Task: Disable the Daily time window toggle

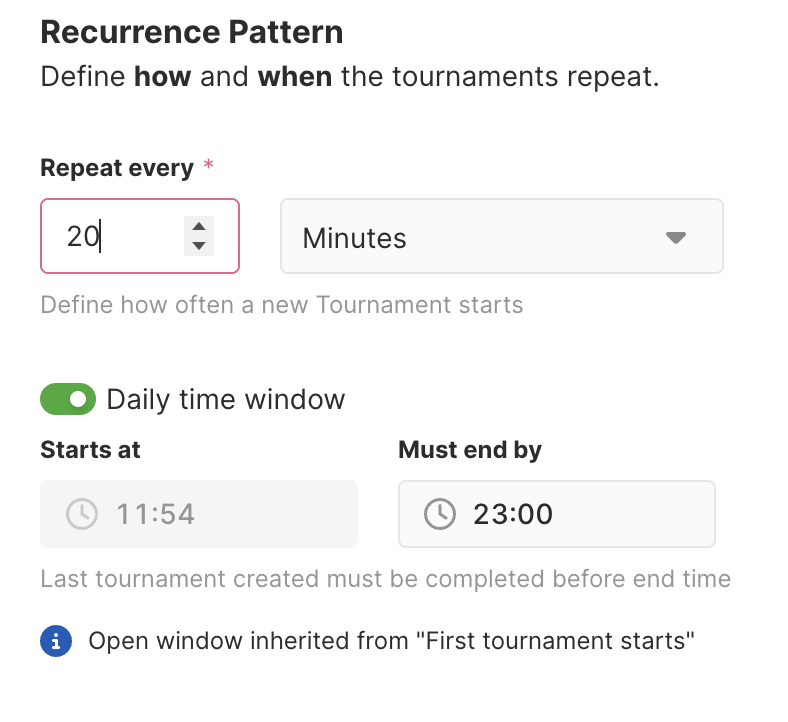Action: 68,400
